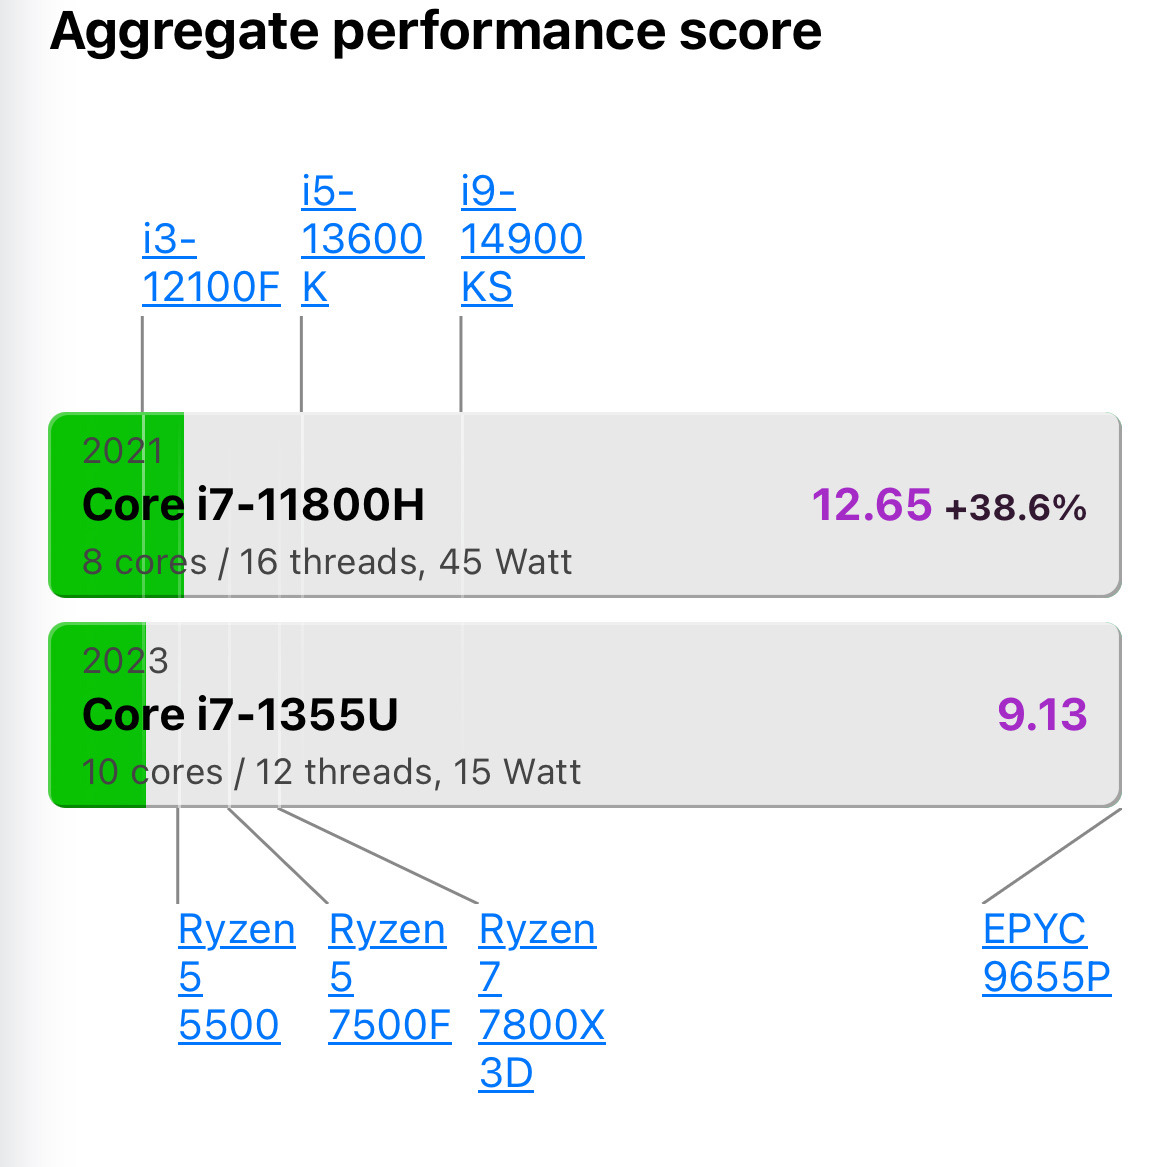This screenshot has height=1167, width=1170.
Task: Click the 8 cores / 16 threads text
Action: (x=327, y=562)
